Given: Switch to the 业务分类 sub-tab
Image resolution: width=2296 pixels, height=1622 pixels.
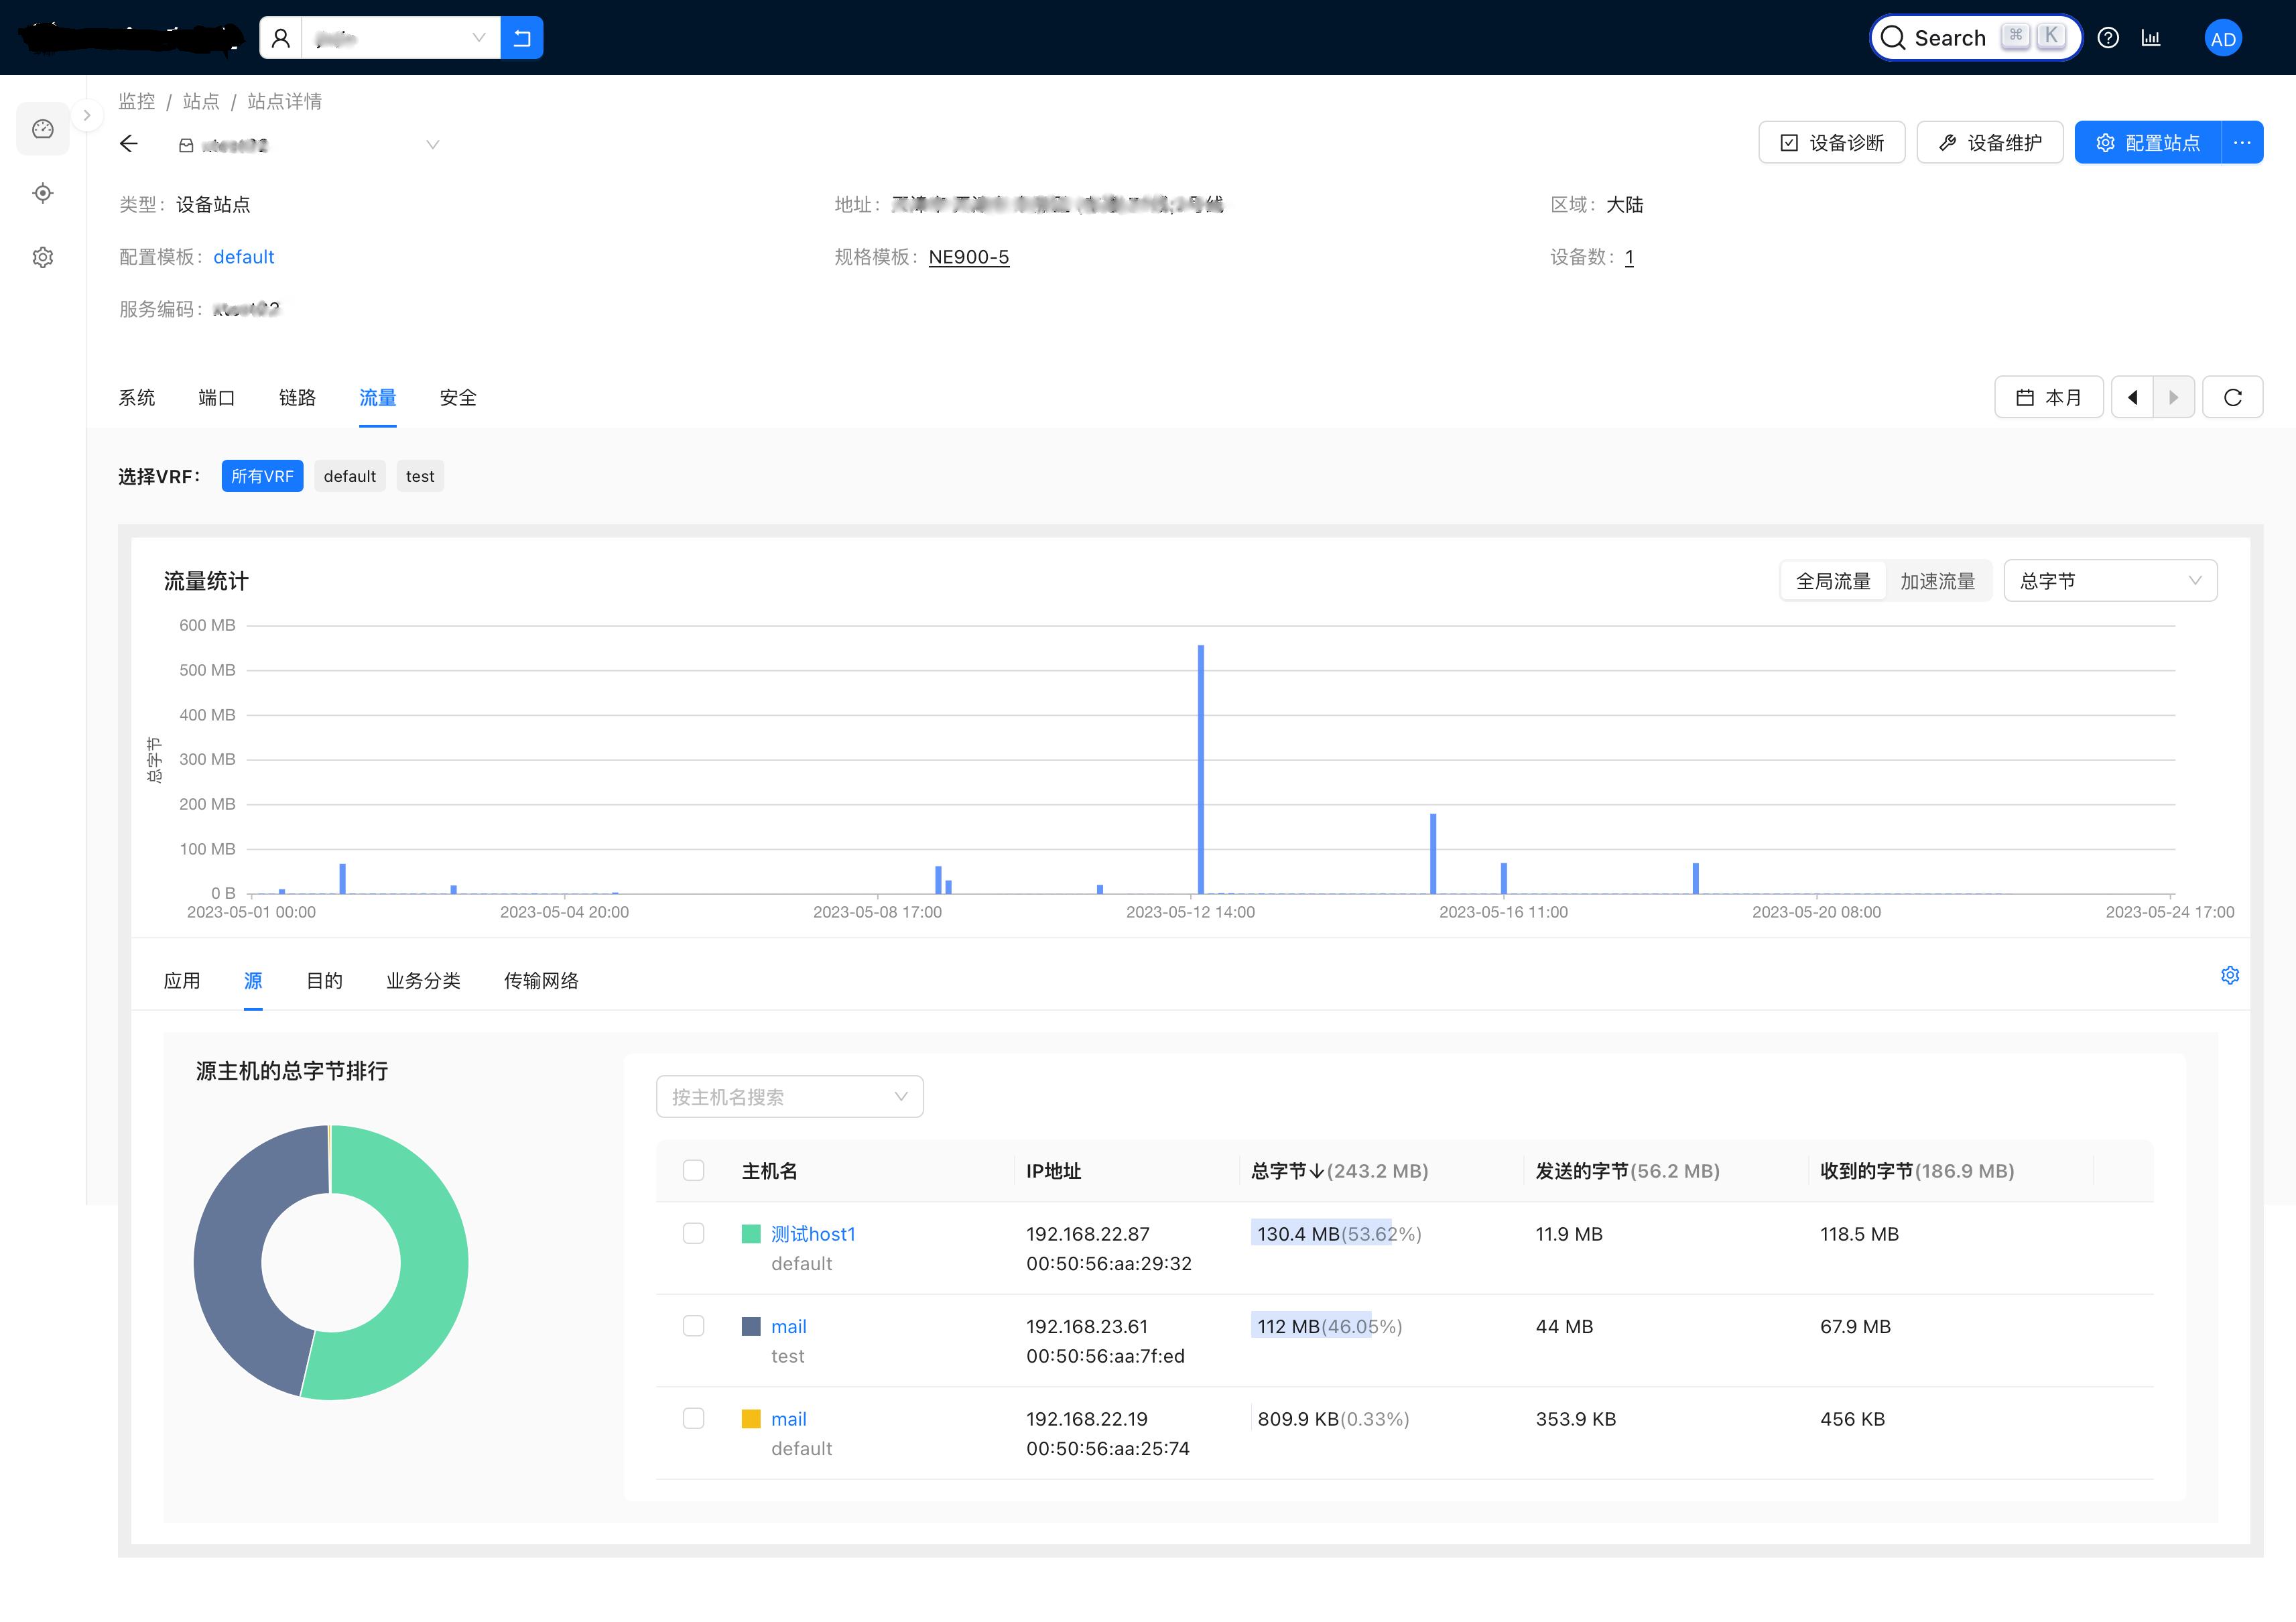Looking at the screenshot, I should tap(423, 981).
